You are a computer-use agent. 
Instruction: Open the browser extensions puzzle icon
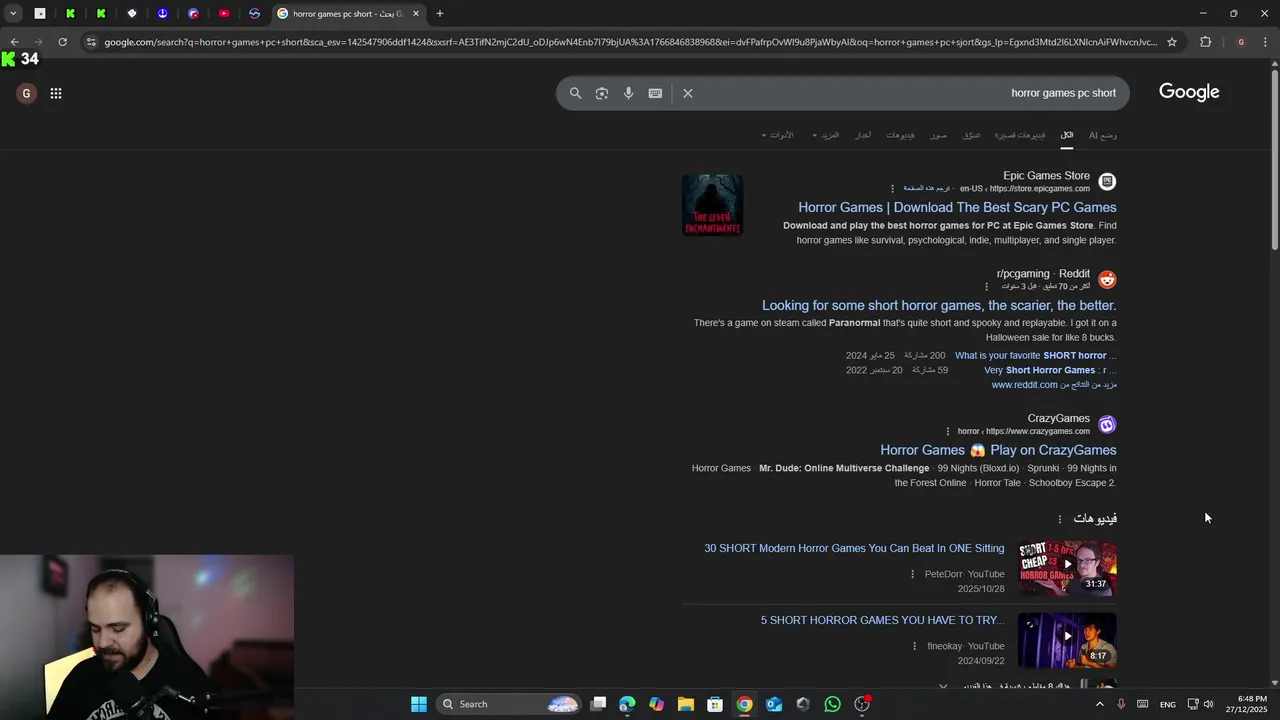click(1205, 42)
